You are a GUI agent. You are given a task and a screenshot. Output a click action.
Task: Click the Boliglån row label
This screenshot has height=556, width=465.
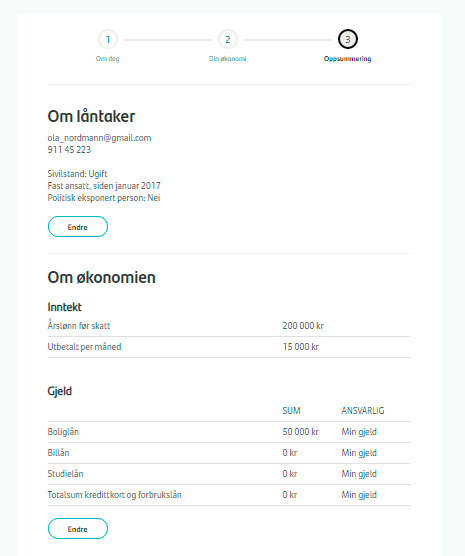pos(63,432)
